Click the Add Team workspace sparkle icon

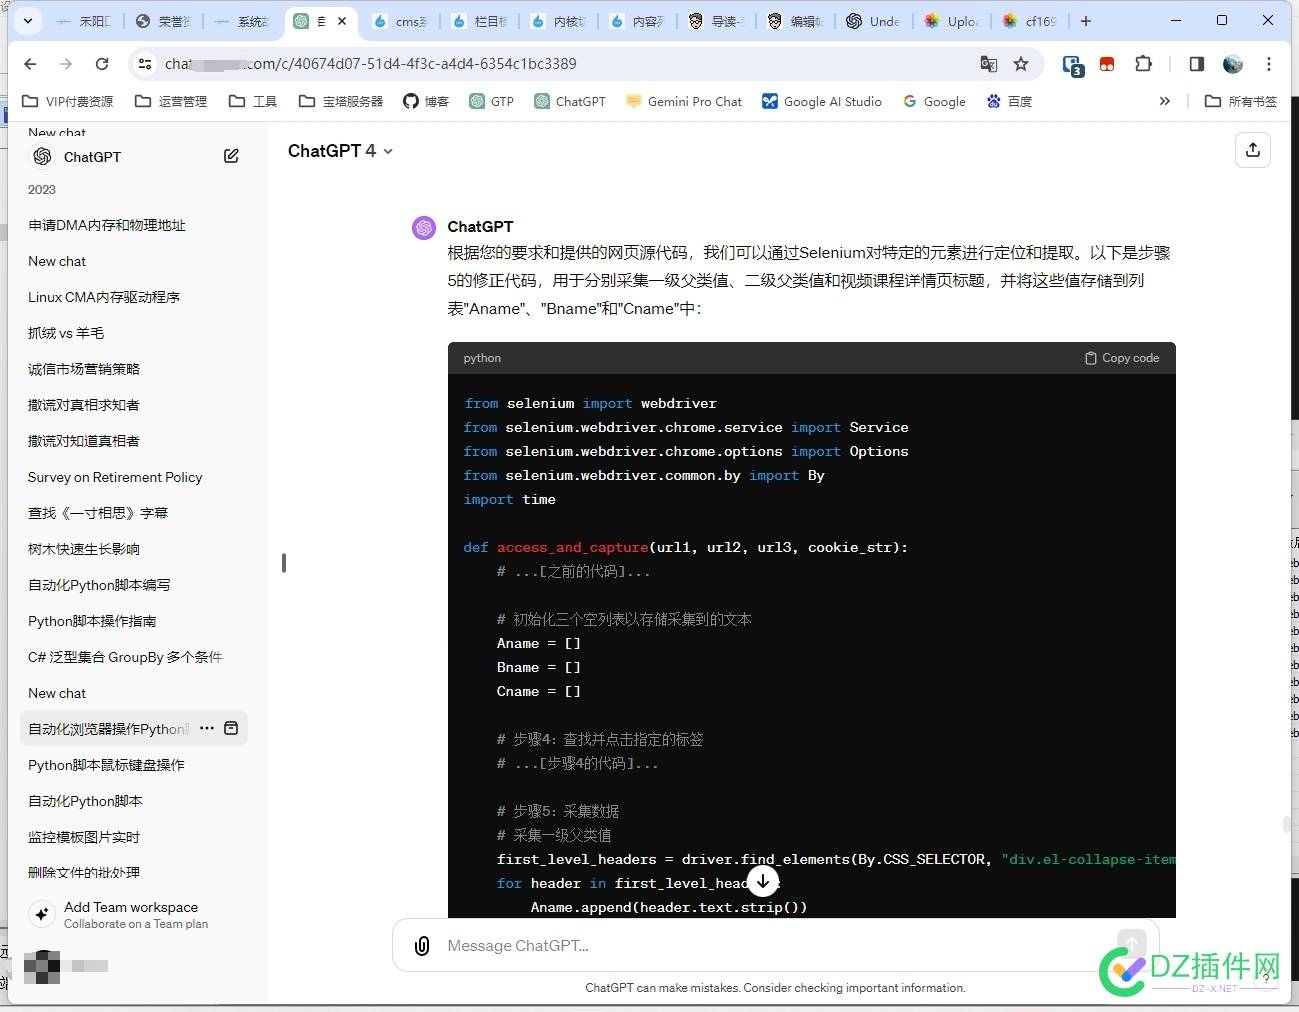42,914
